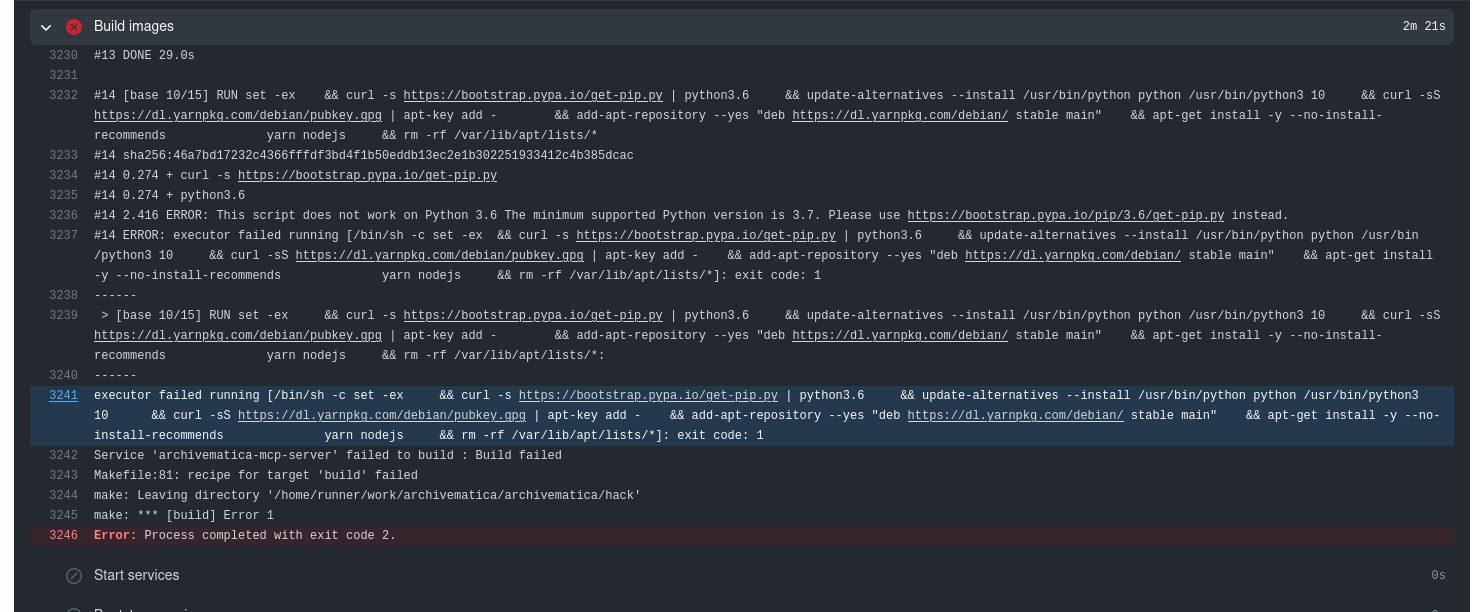Open get-pip.py link on line 3239
Screen dimensions: 1483x612
click(x=533, y=316)
